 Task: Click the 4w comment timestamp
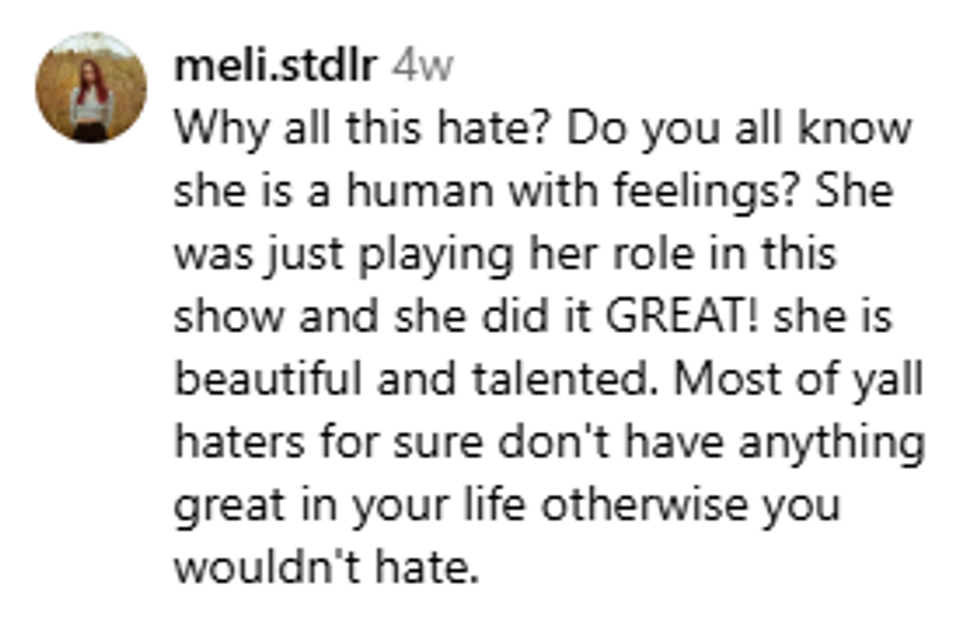[422, 66]
